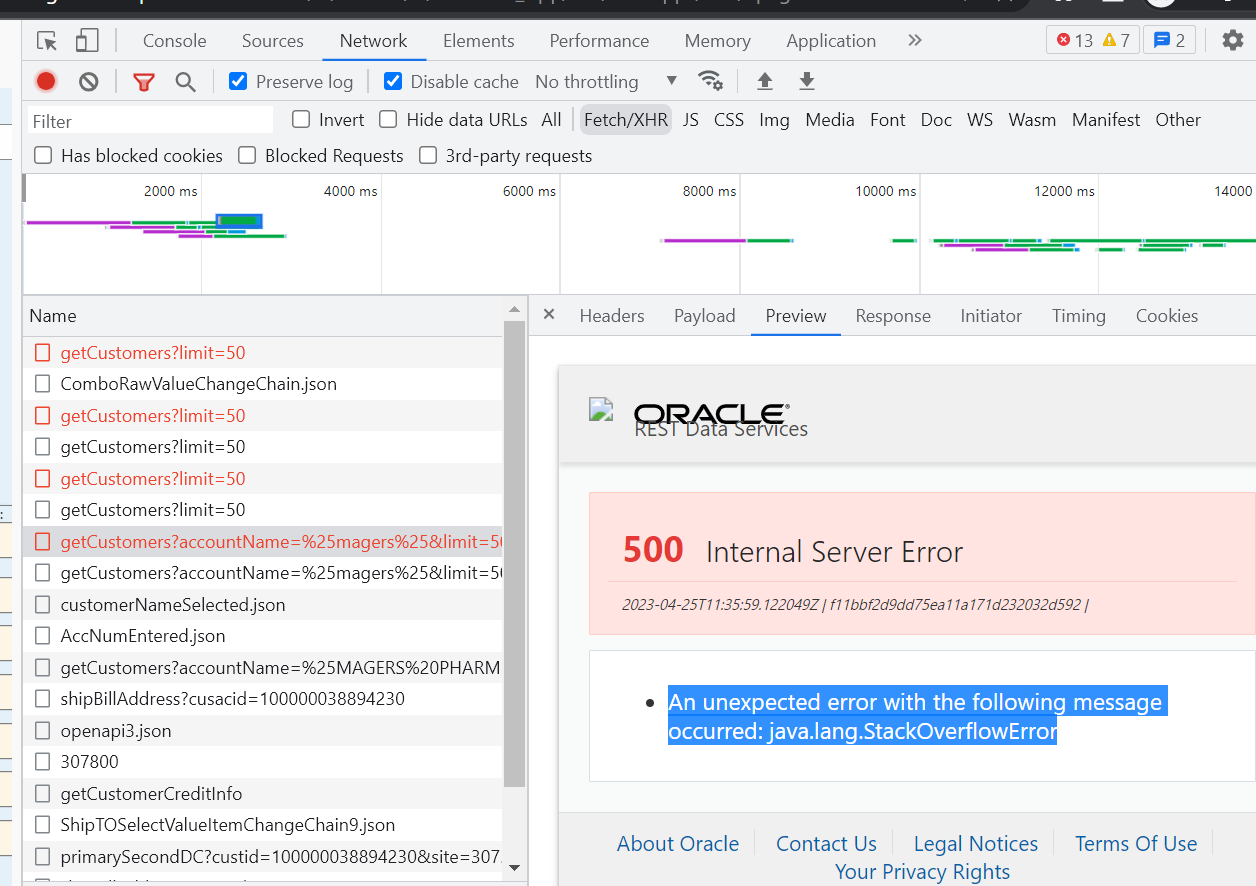
Task: Enable Hide data URLs filter
Action: click(387, 119)
